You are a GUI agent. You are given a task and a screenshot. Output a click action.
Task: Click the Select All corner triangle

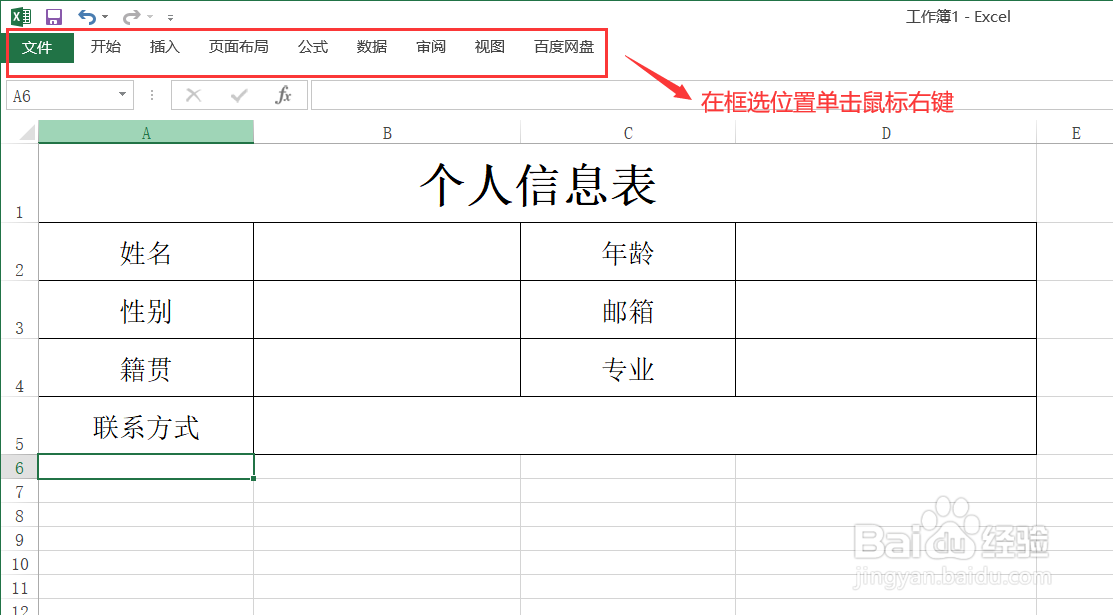click(27, 132)
